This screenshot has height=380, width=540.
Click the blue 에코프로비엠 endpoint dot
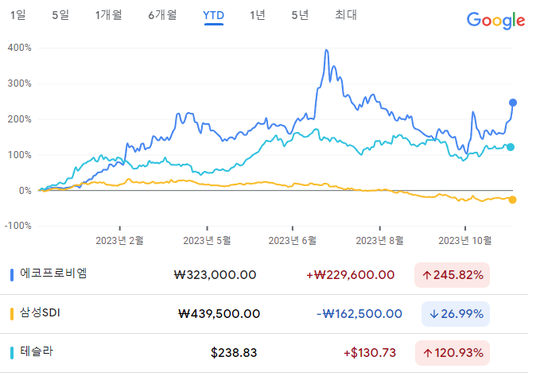(x=513, y=103)
